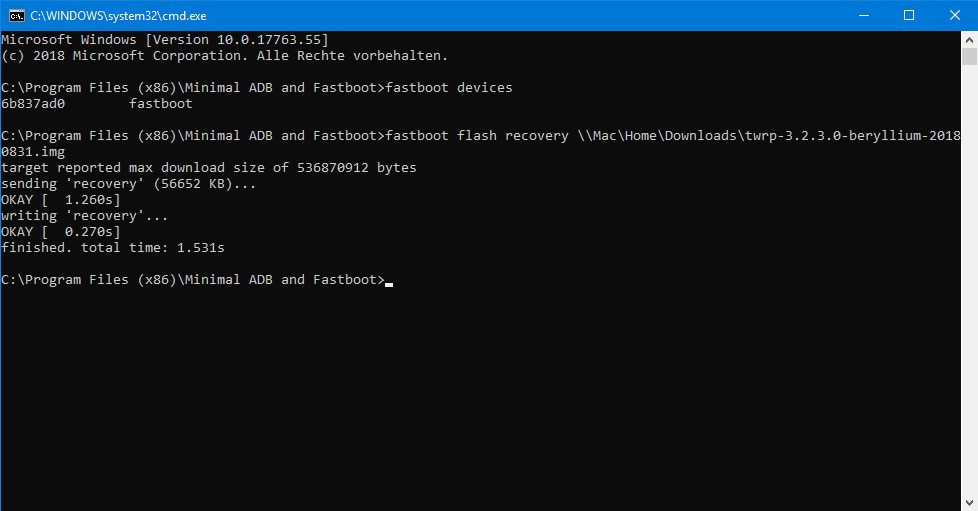Image resolution: width=978 pixels, height=511 pixels.
Task: Click the vertical scrollbar thumb
Action: [x=969, y=56]
